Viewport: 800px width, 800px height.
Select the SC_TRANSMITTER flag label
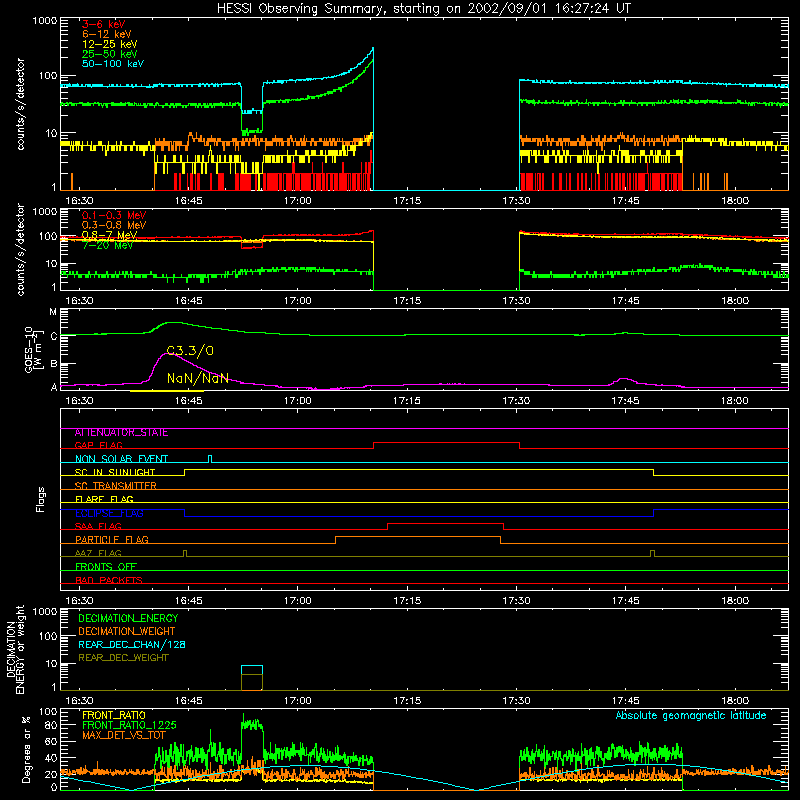[116, 486]
